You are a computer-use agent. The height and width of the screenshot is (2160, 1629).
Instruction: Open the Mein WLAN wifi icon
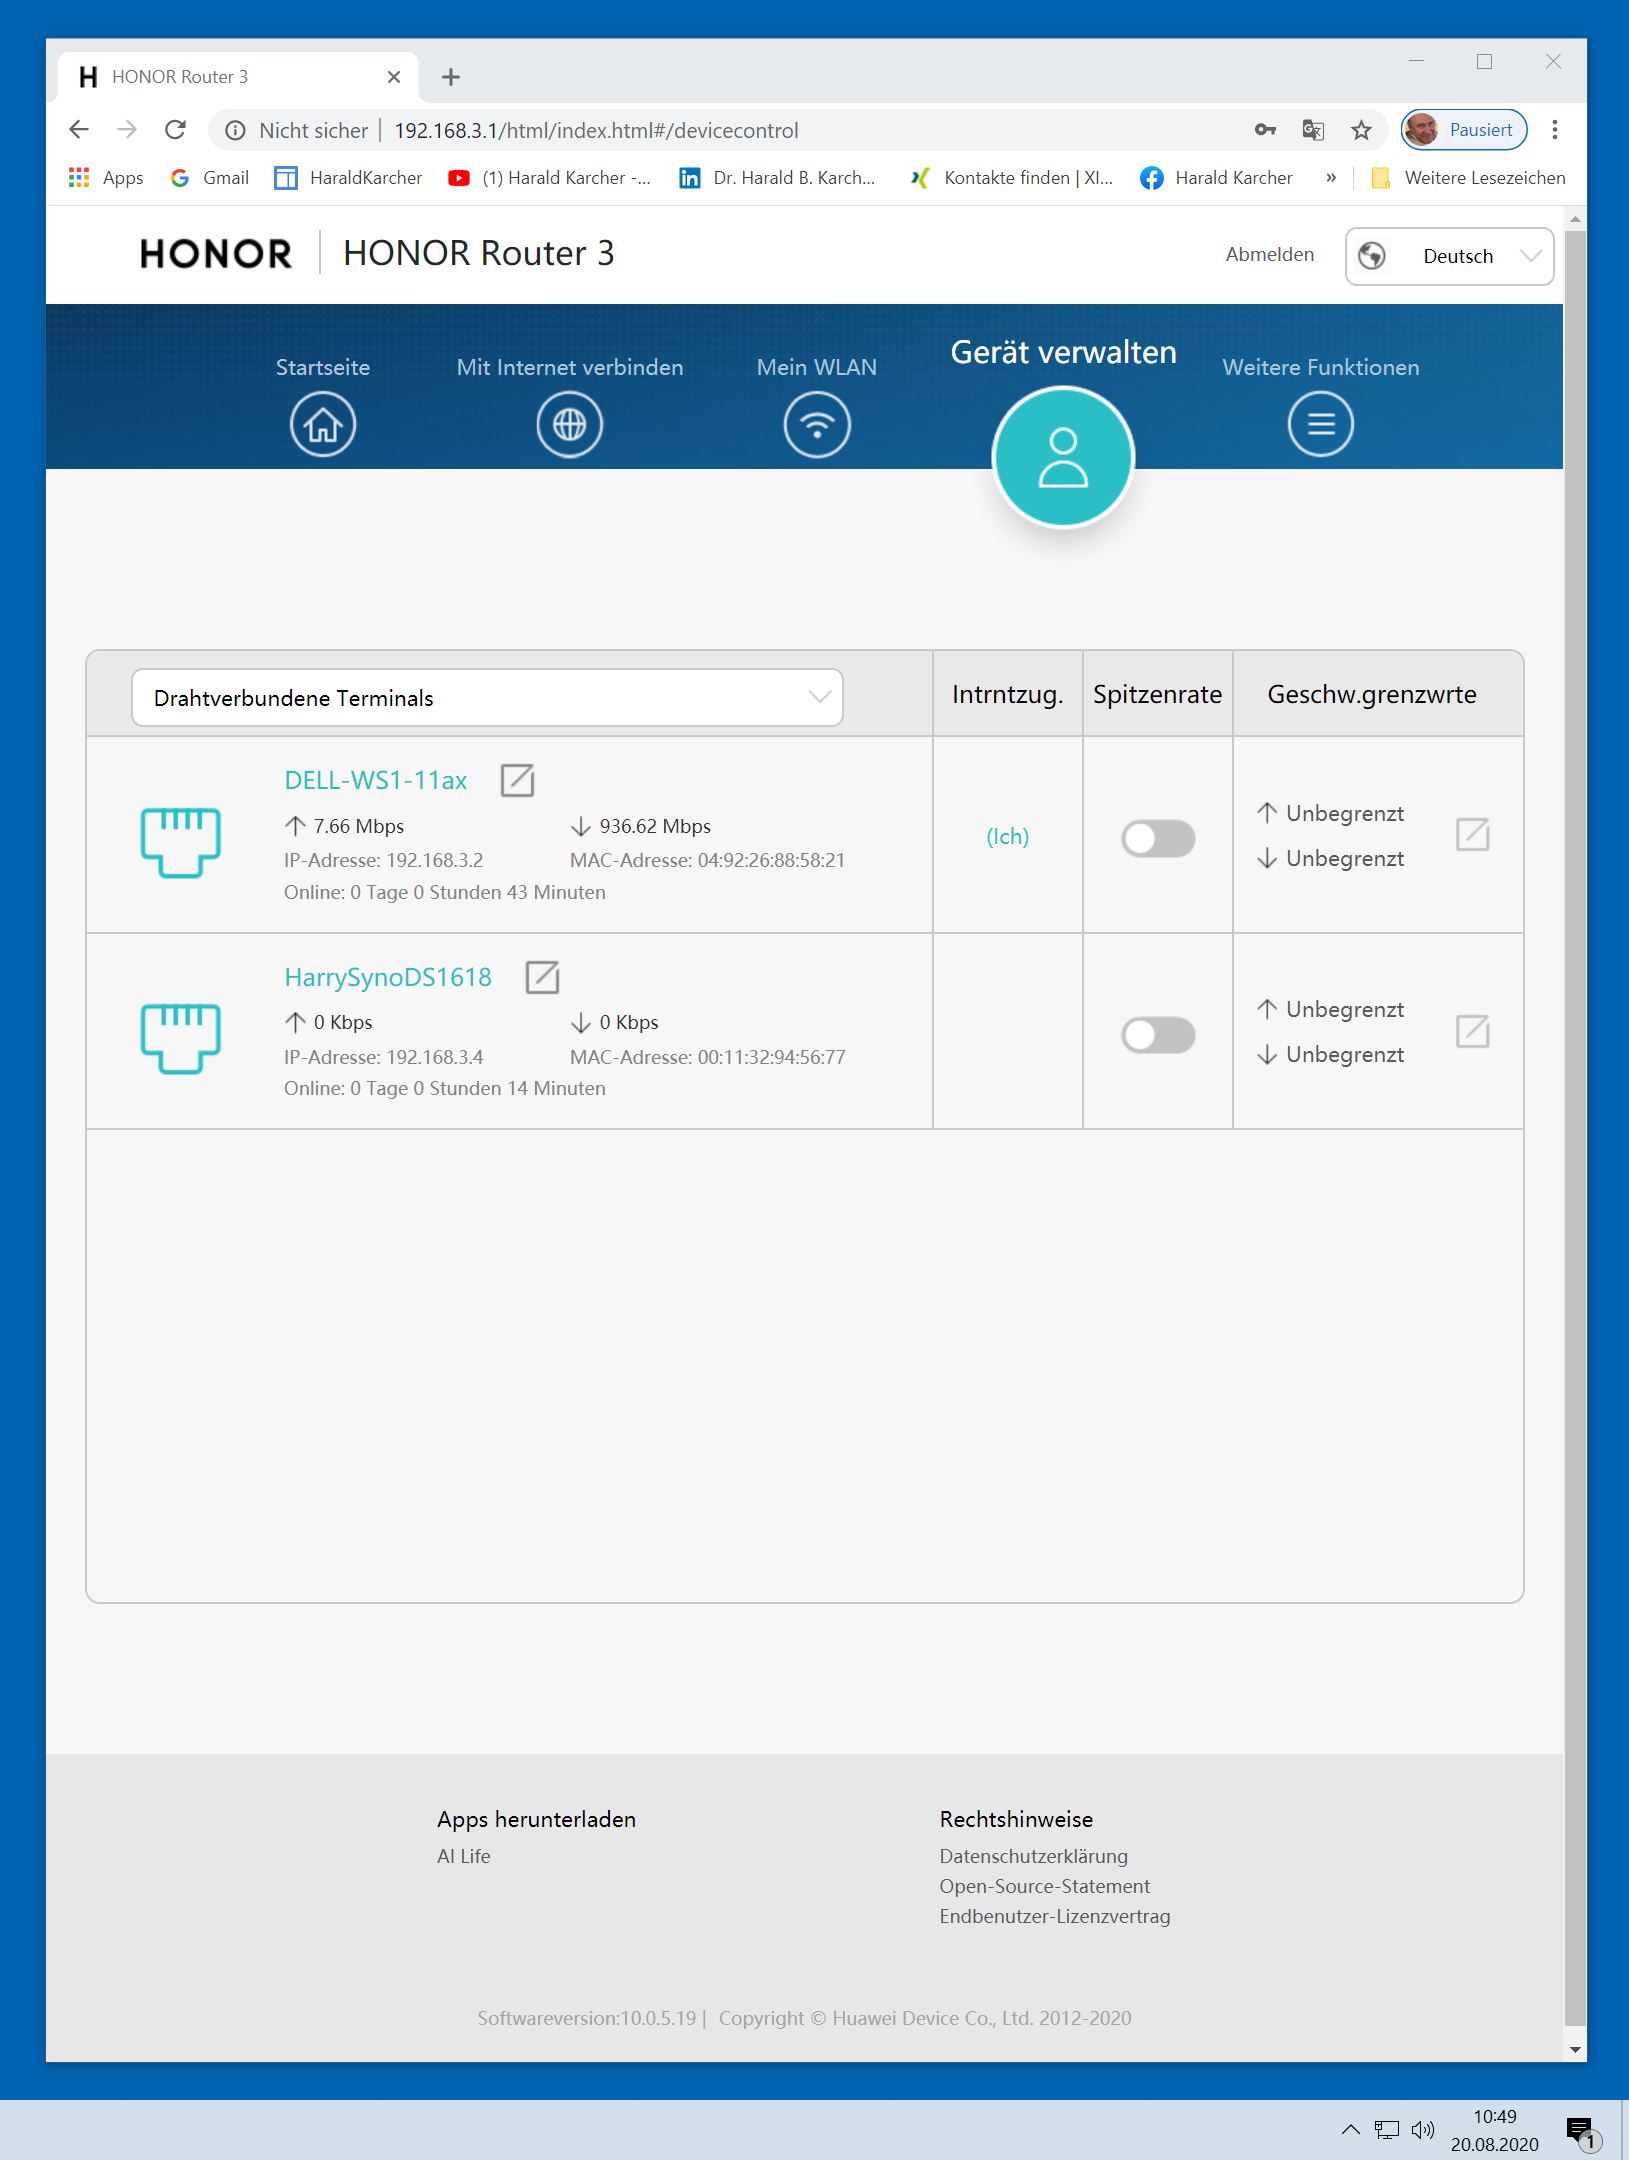[817, 425]
